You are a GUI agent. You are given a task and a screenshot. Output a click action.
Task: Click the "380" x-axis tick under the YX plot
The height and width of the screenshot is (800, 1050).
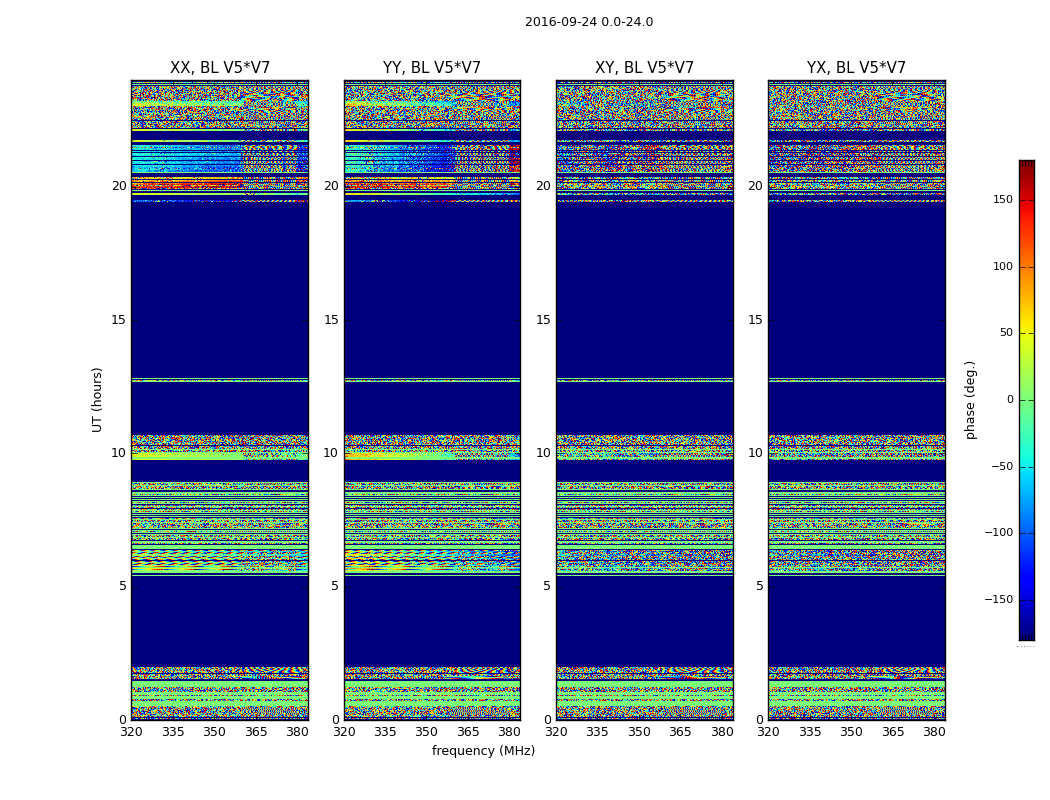tap(934, 732)
